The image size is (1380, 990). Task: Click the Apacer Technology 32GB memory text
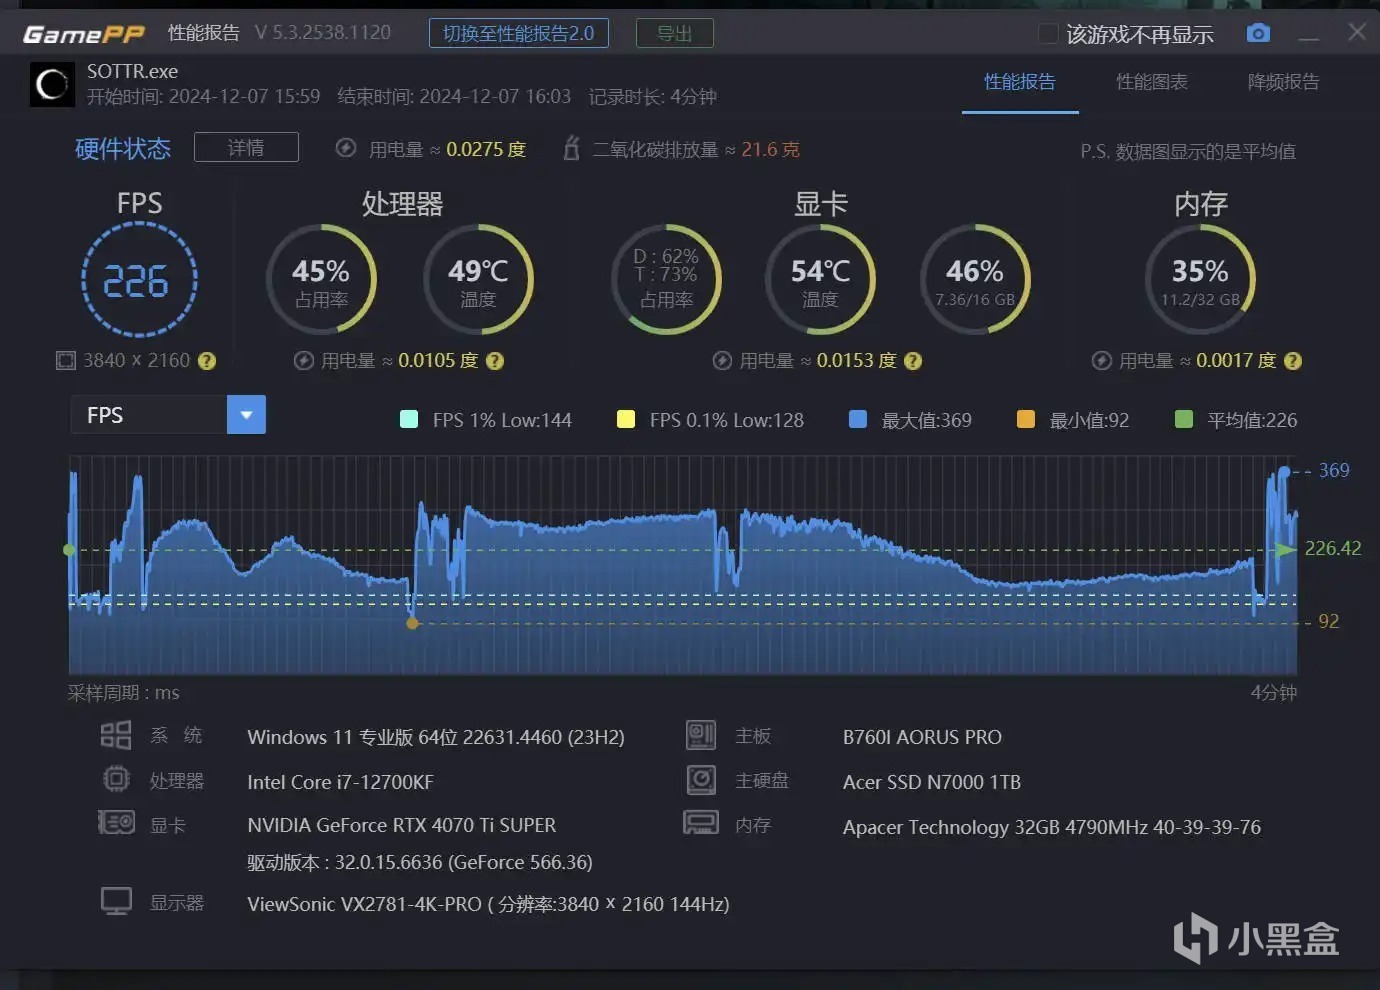pos(1052,827)
